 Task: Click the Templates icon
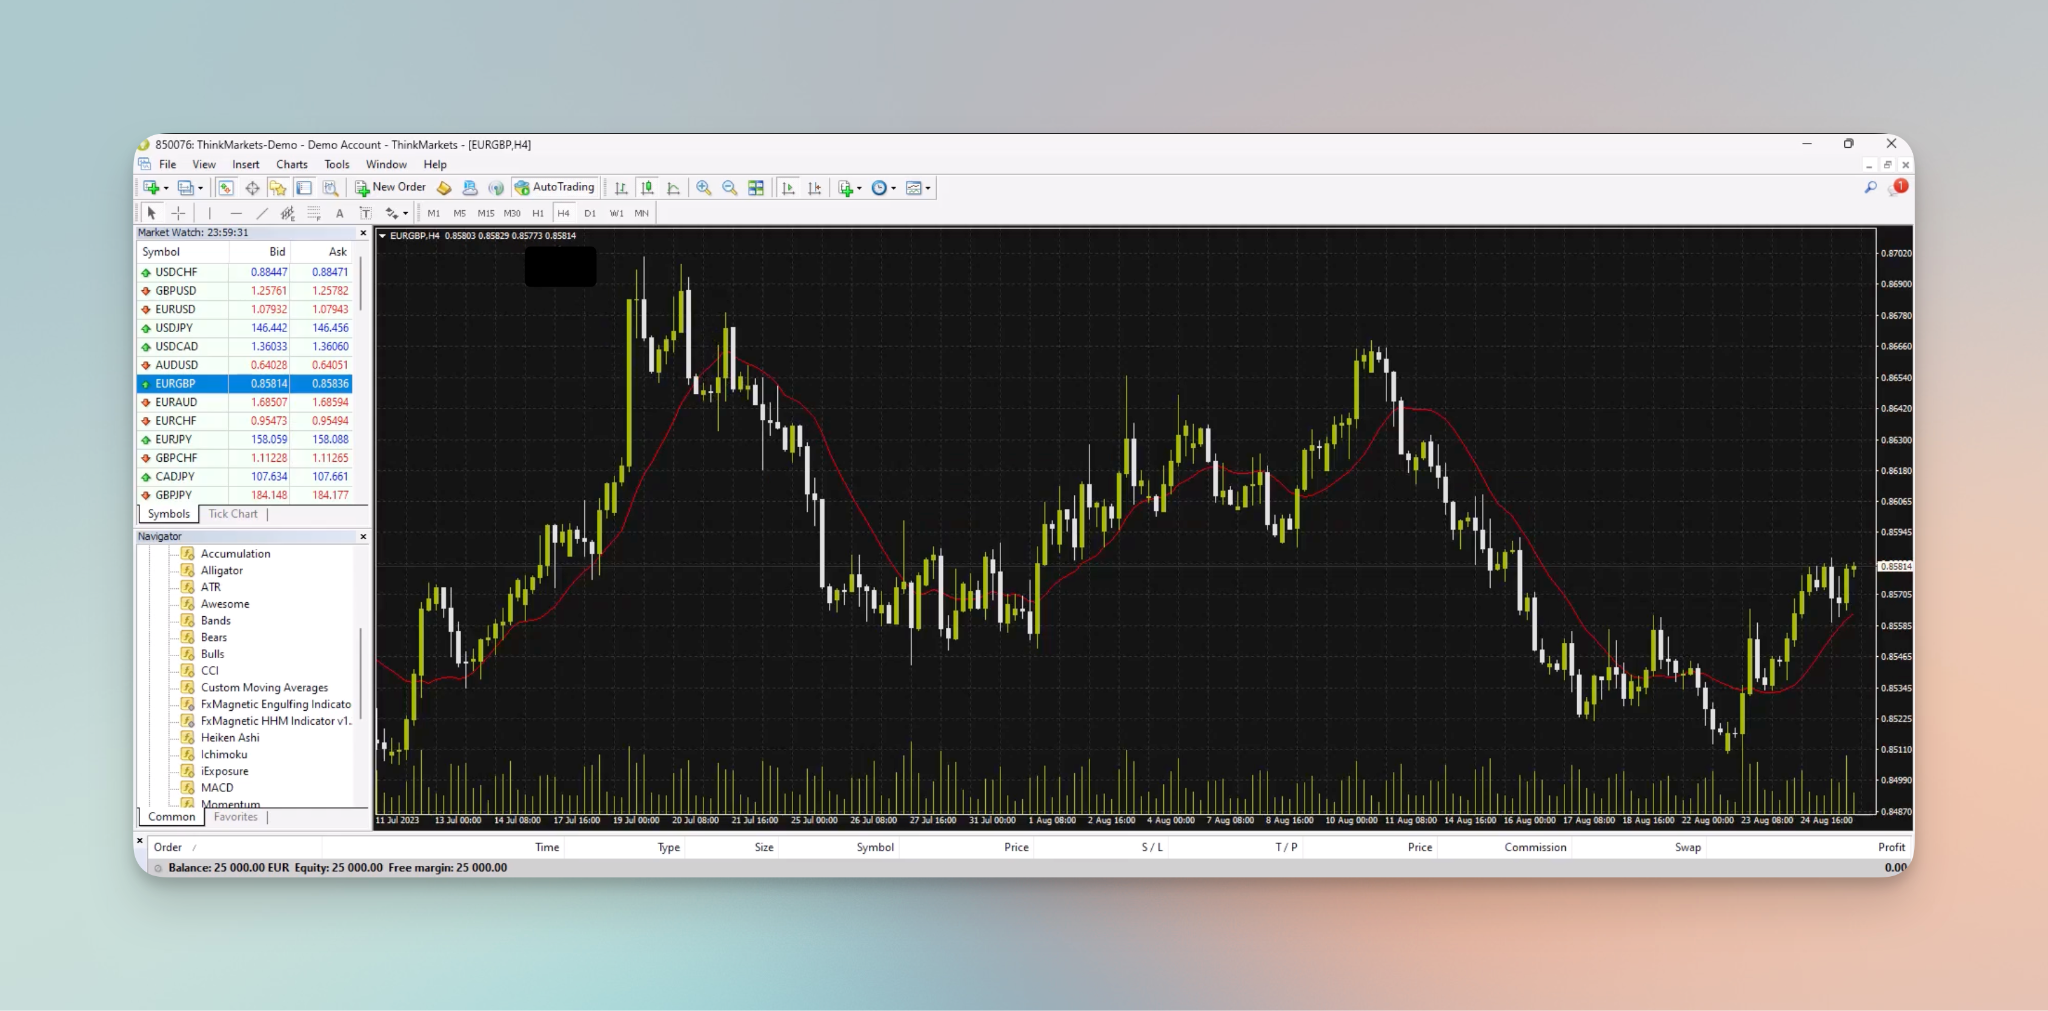[x=913, y=188]
